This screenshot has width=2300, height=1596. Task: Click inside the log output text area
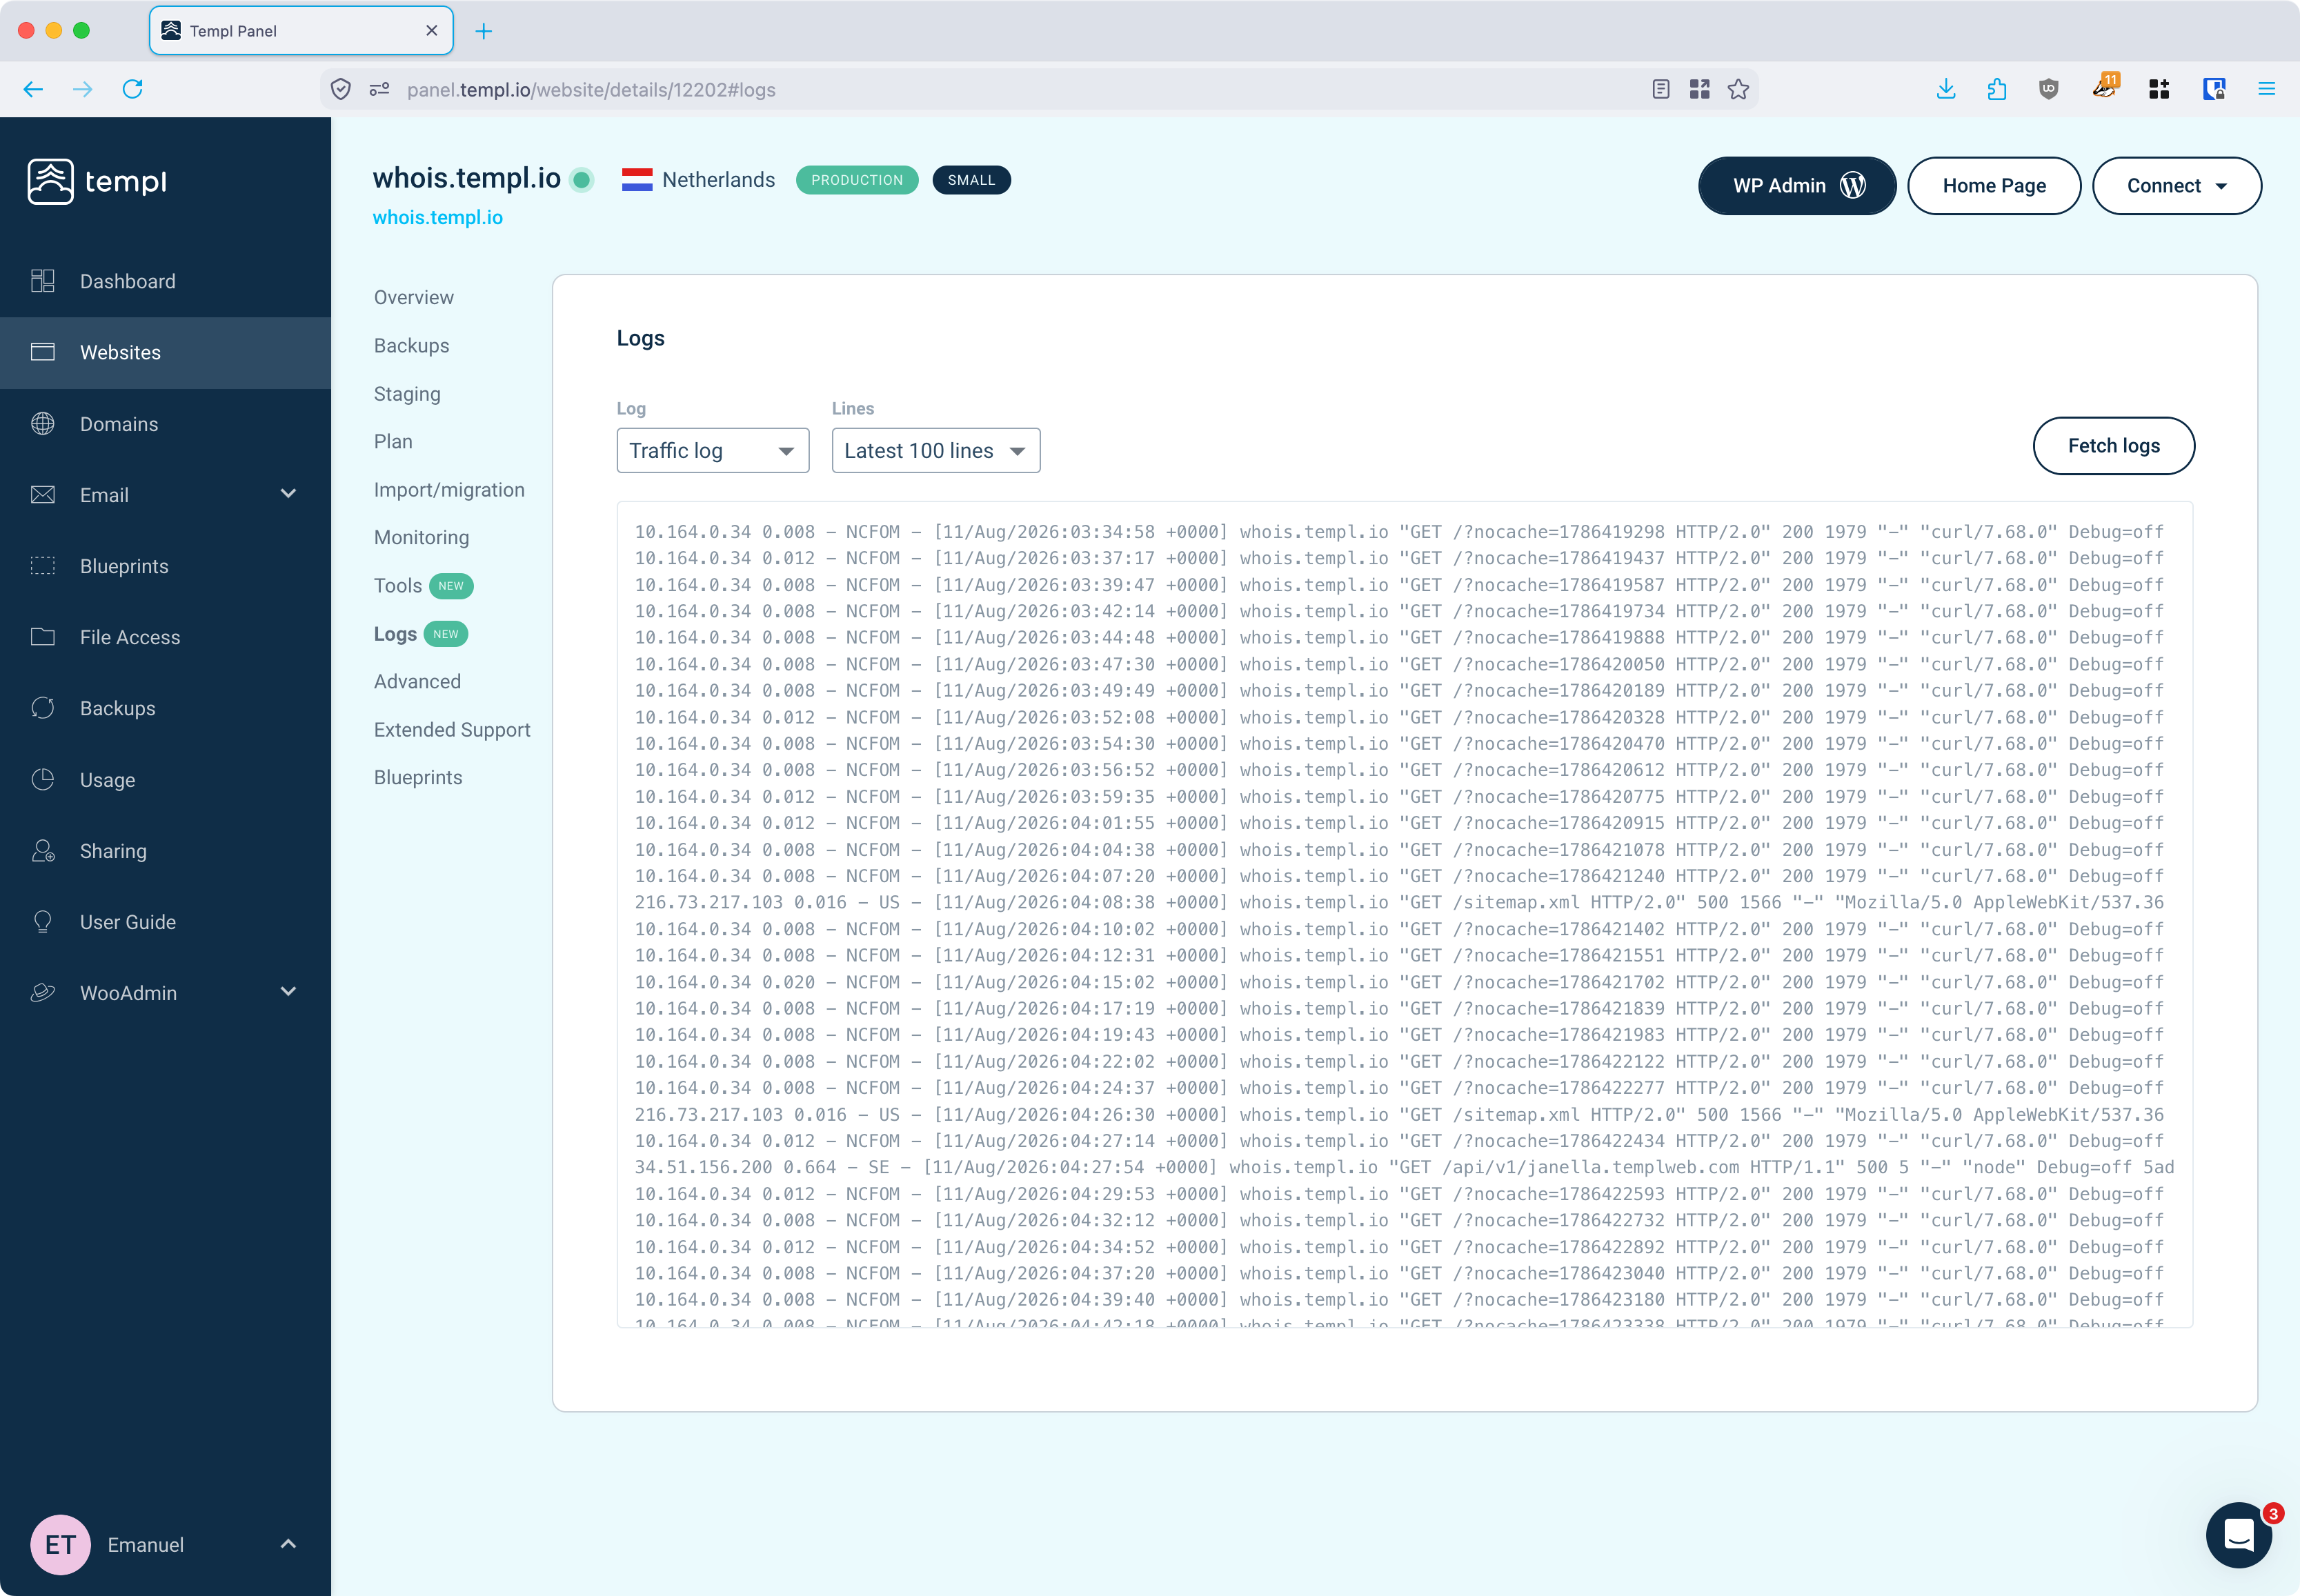pyautogui.click(x=1404, y=914)
